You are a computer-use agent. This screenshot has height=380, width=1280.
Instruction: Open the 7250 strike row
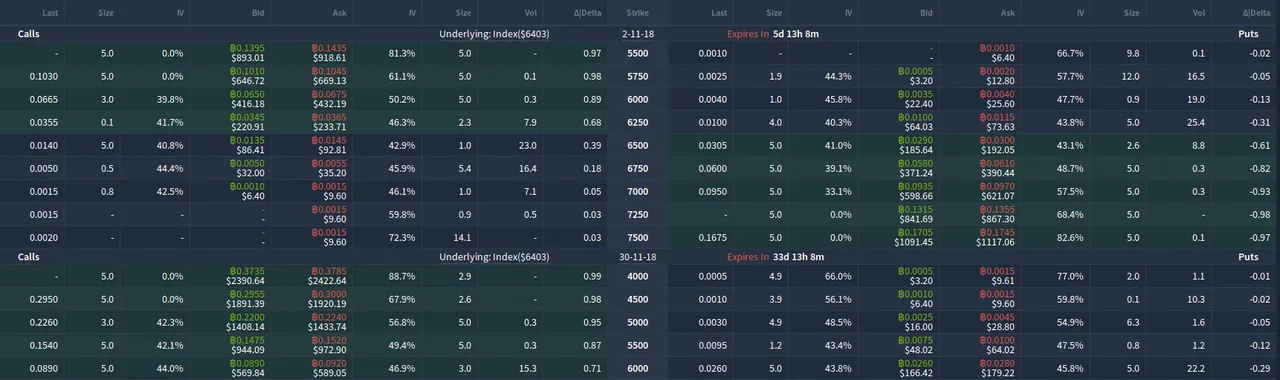coord(637,214)
